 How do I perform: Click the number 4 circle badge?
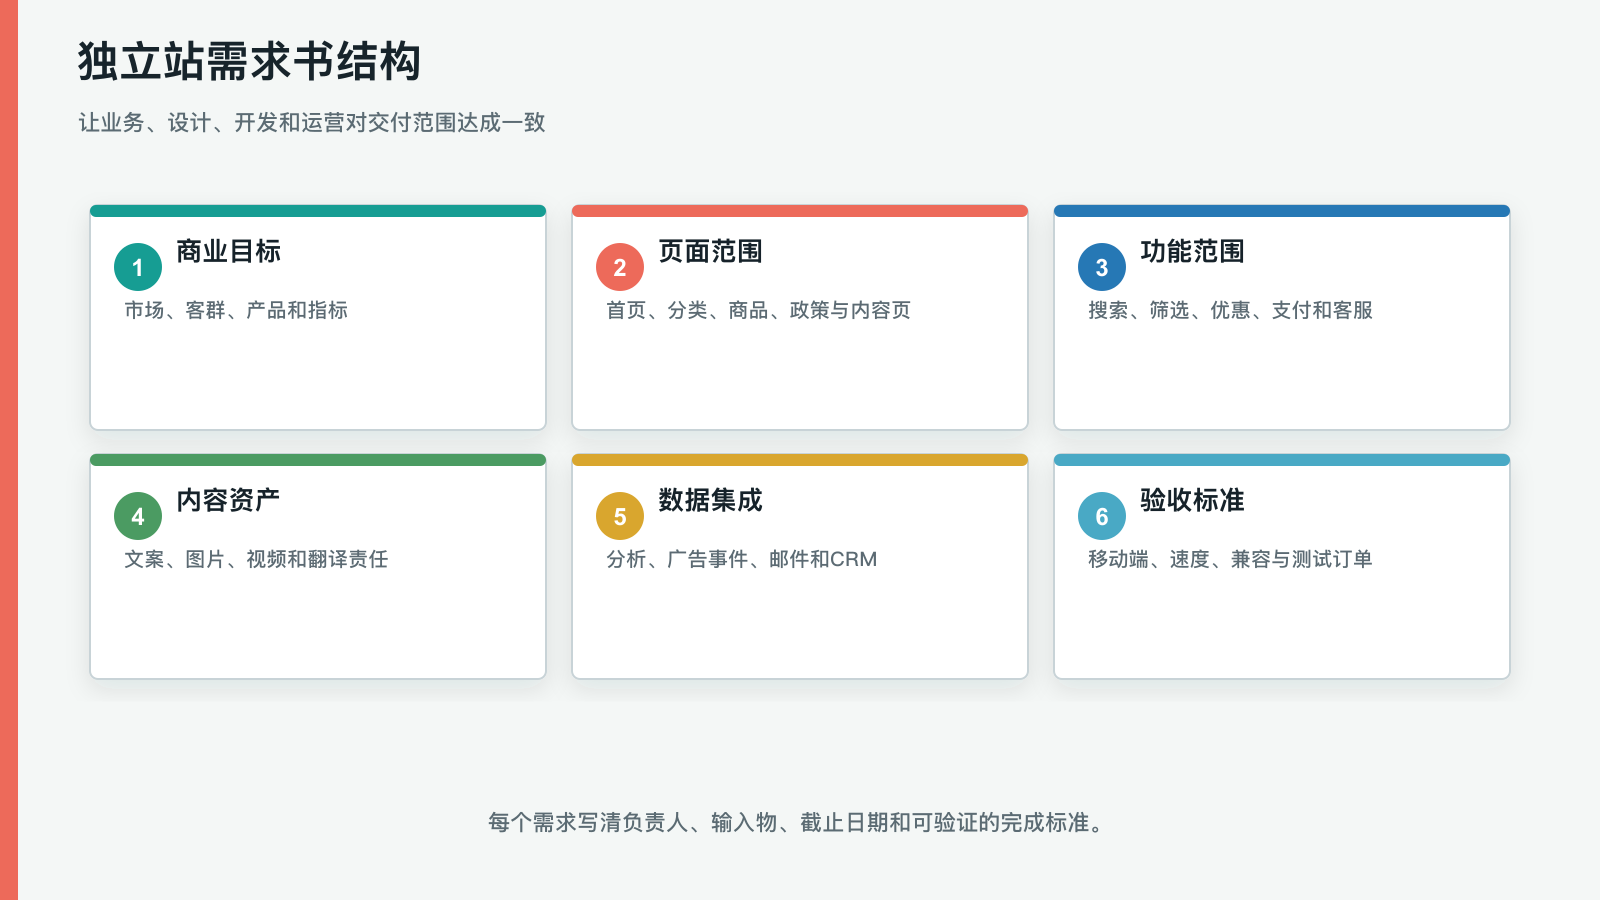coord(138,516)
